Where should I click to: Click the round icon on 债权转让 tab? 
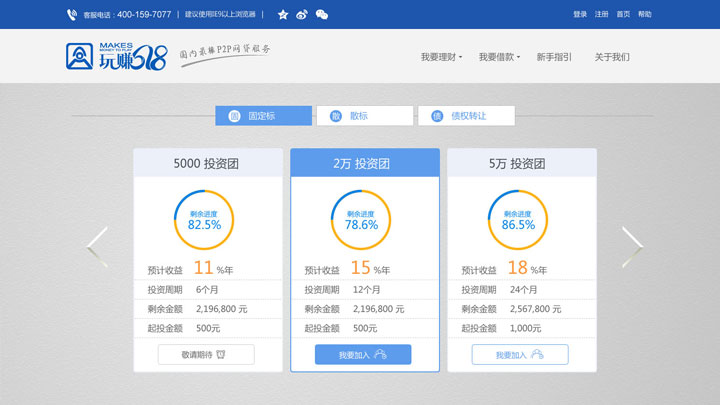[x=436, y=116]
